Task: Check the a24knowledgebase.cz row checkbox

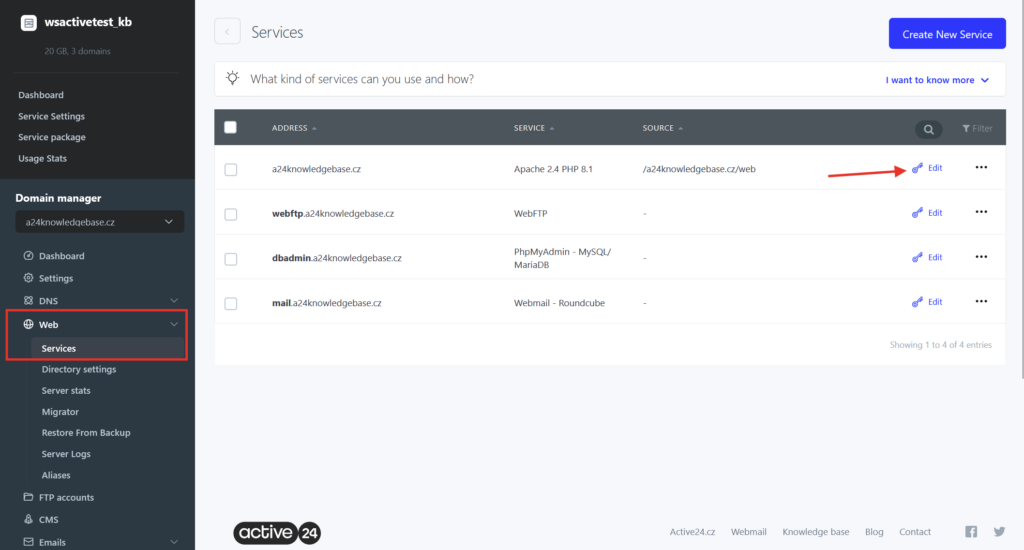Action: pos(231,170)
